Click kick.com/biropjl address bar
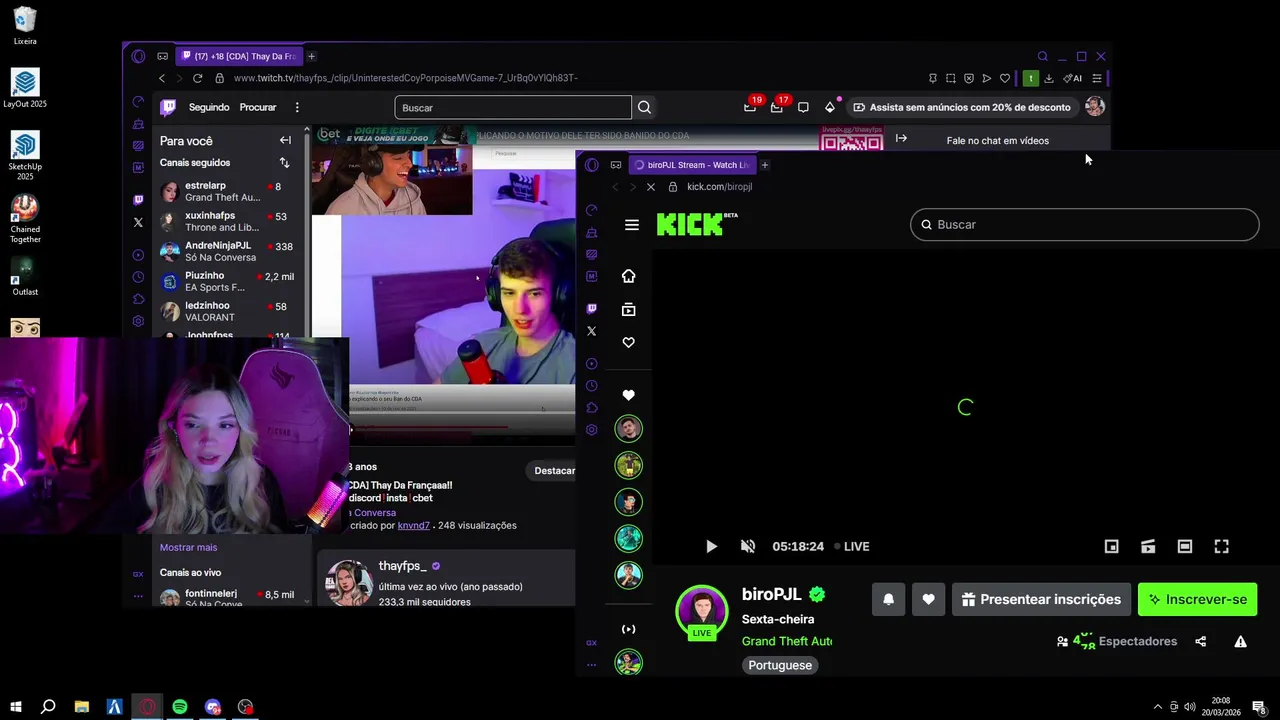 tap(719, 187)
